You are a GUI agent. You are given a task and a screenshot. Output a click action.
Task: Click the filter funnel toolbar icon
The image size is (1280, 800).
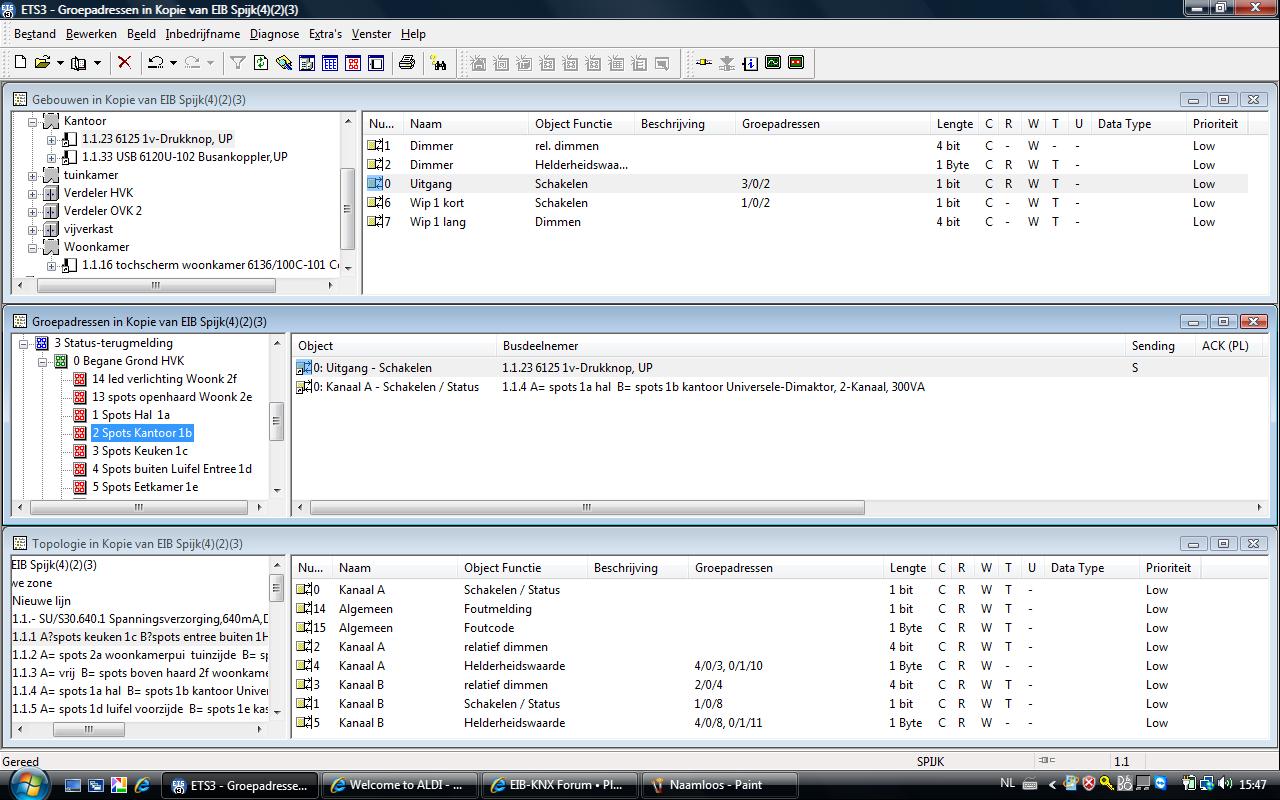coord(237,63)
